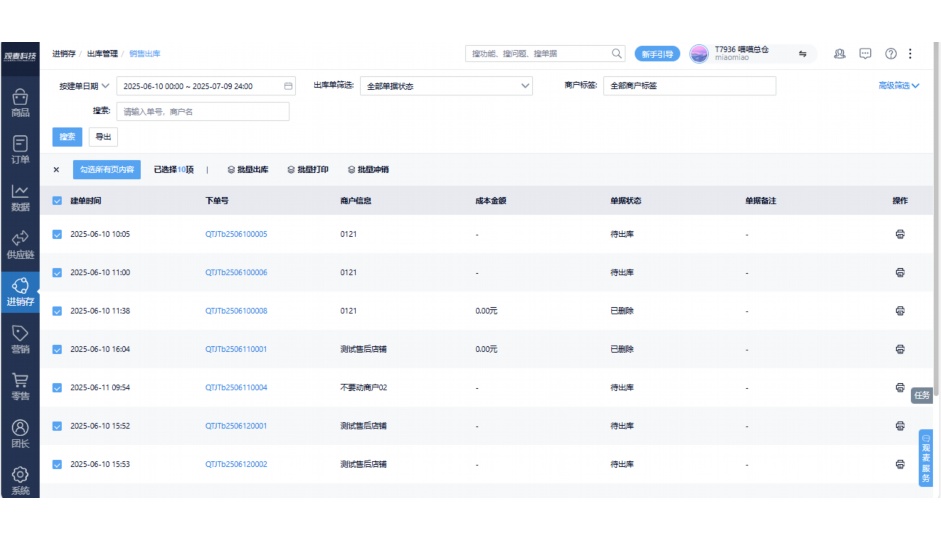Open the 订单 (Orders) sidebar section
Screen dimensions: 941x540
pos(20,150)
